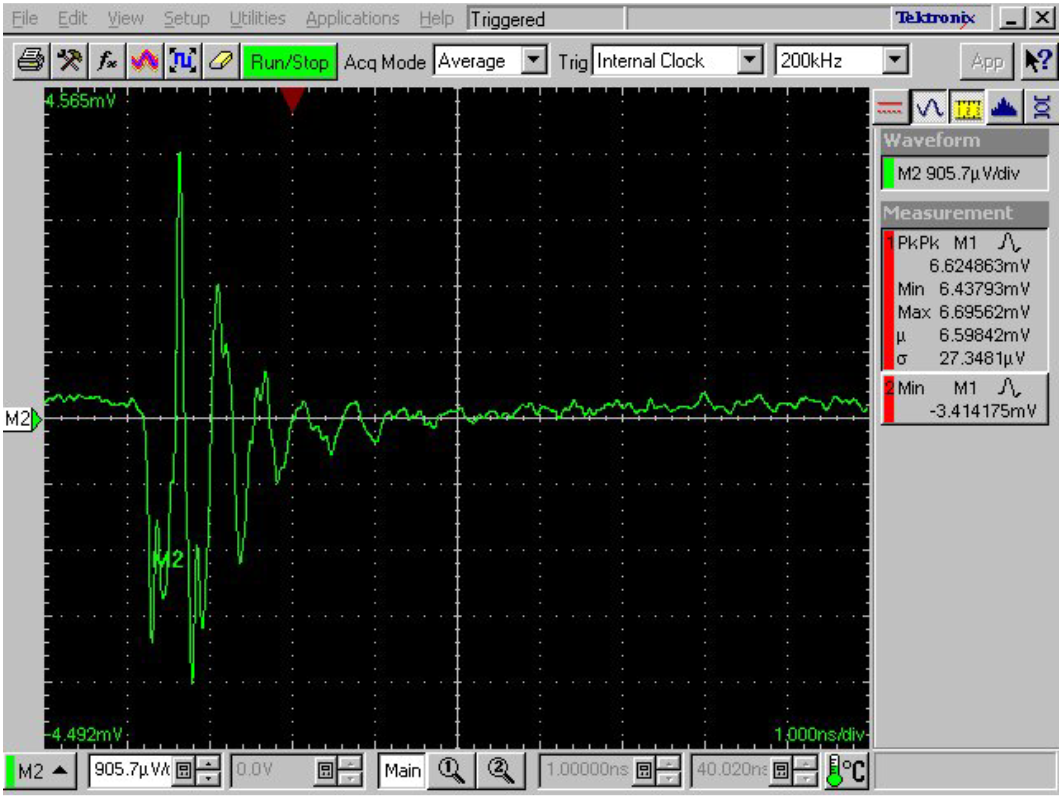Viewport: 1062px width, 798px height.
Task: Open the Define Math fx icon
Action: click(x=107, y=62)
